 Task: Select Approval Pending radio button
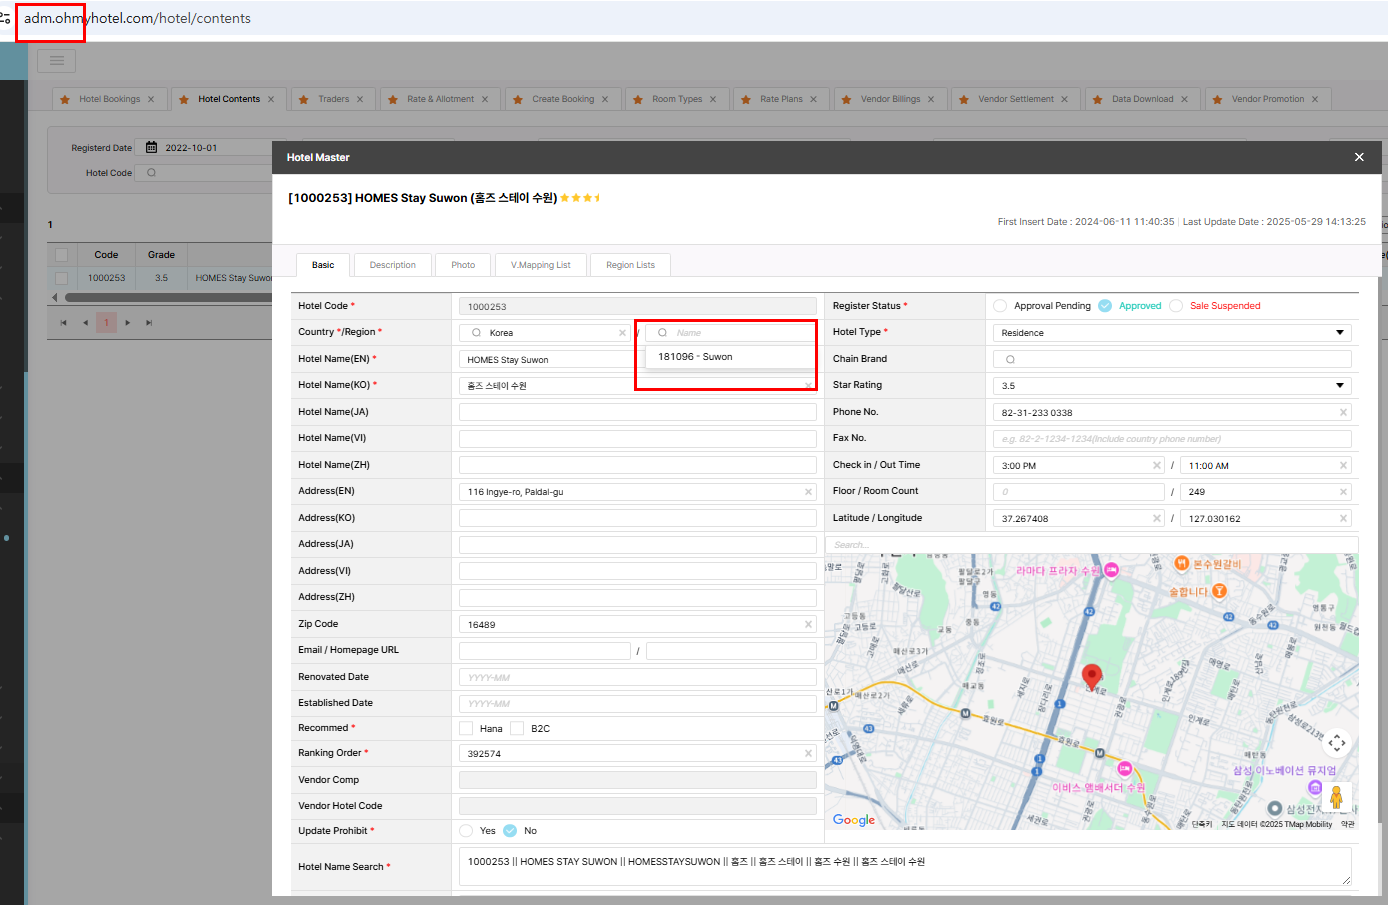[1000, 306]
